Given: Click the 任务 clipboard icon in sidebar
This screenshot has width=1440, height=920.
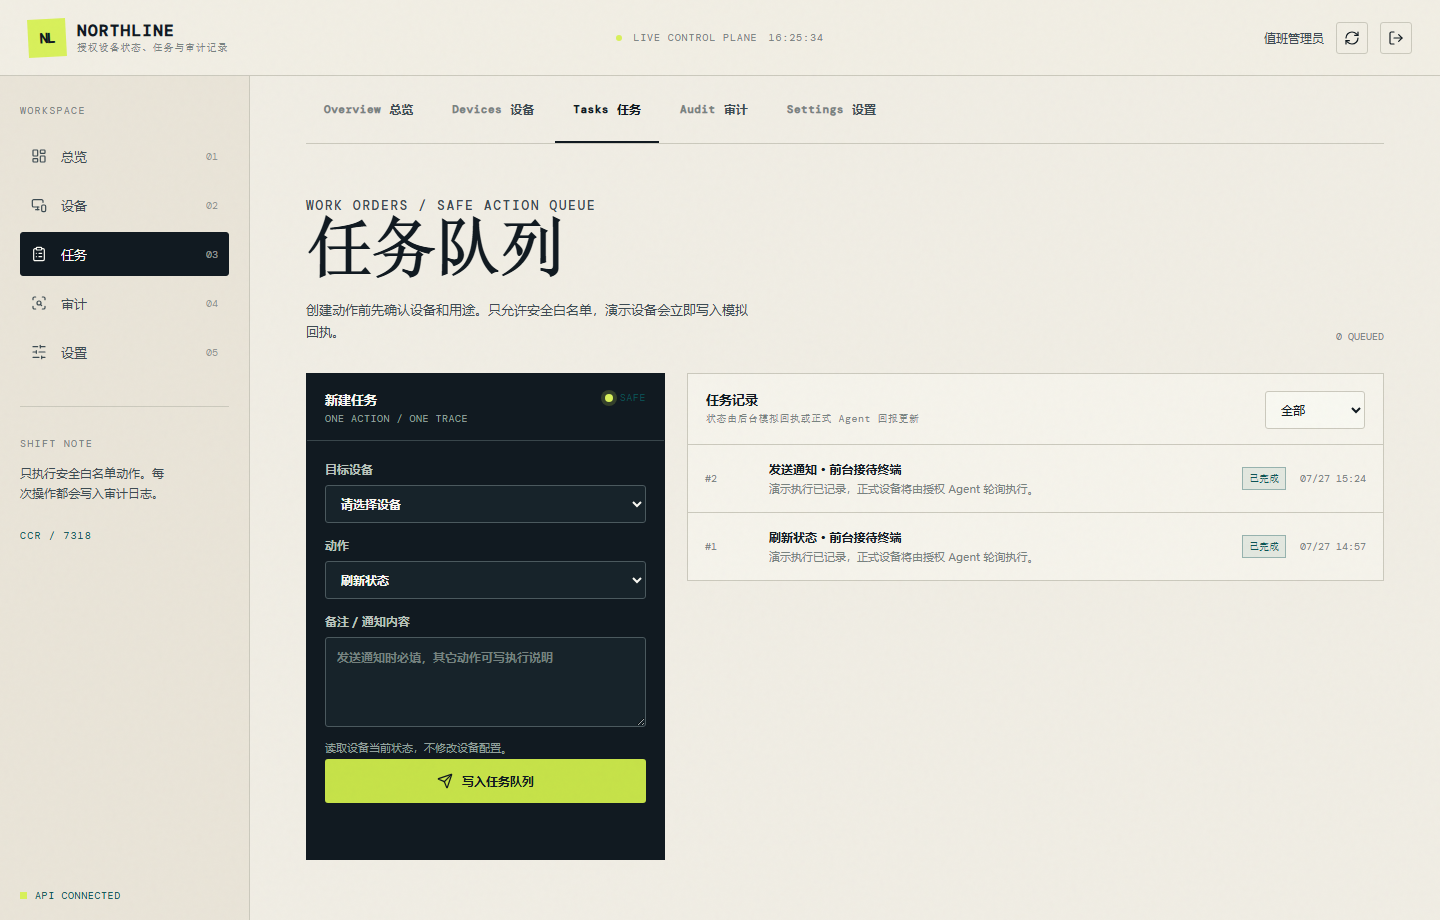Looking at the screenshot, I should click(39, 254).
